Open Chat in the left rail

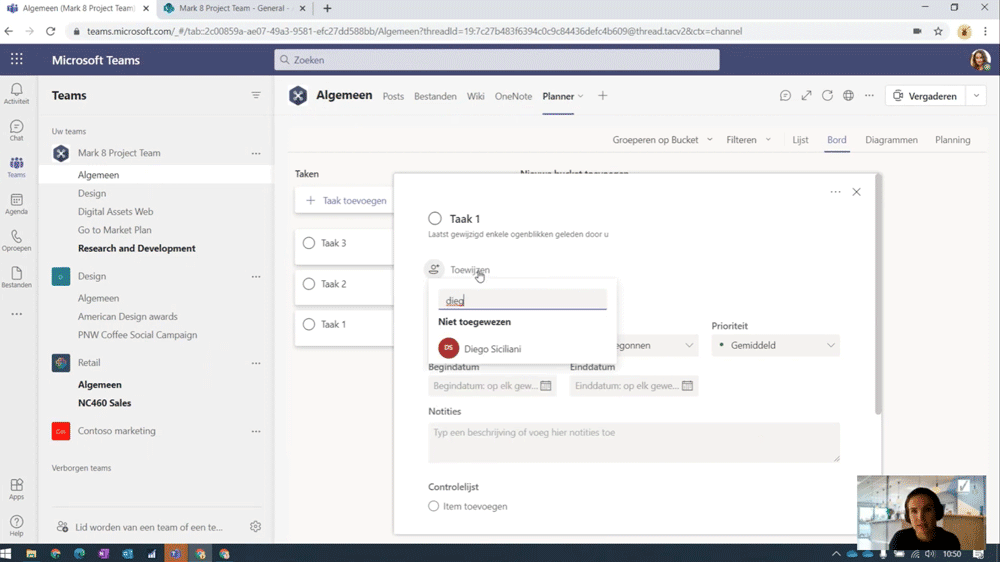click(x=17, y=130)
